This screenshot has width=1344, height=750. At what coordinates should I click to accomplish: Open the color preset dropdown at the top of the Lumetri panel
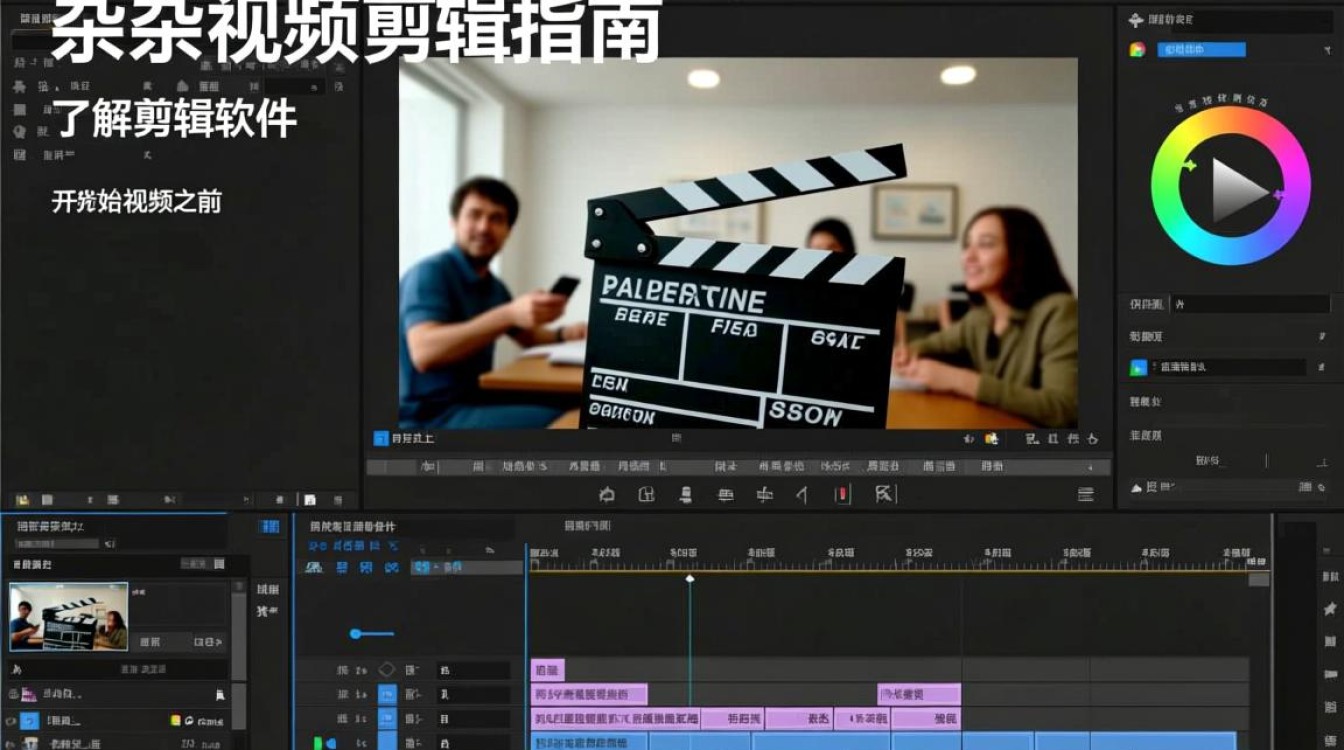click(x=1328, y=48)
